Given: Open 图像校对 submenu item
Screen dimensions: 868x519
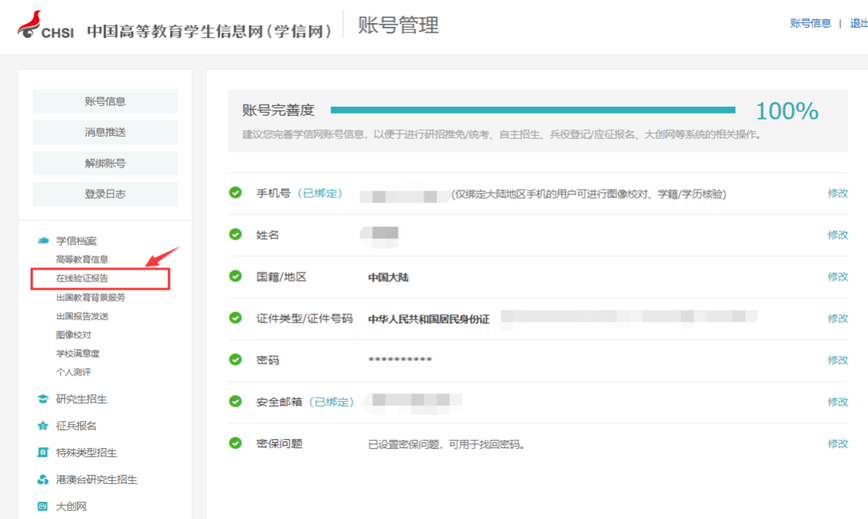Looking at the screenshot, I should point(73,335).
